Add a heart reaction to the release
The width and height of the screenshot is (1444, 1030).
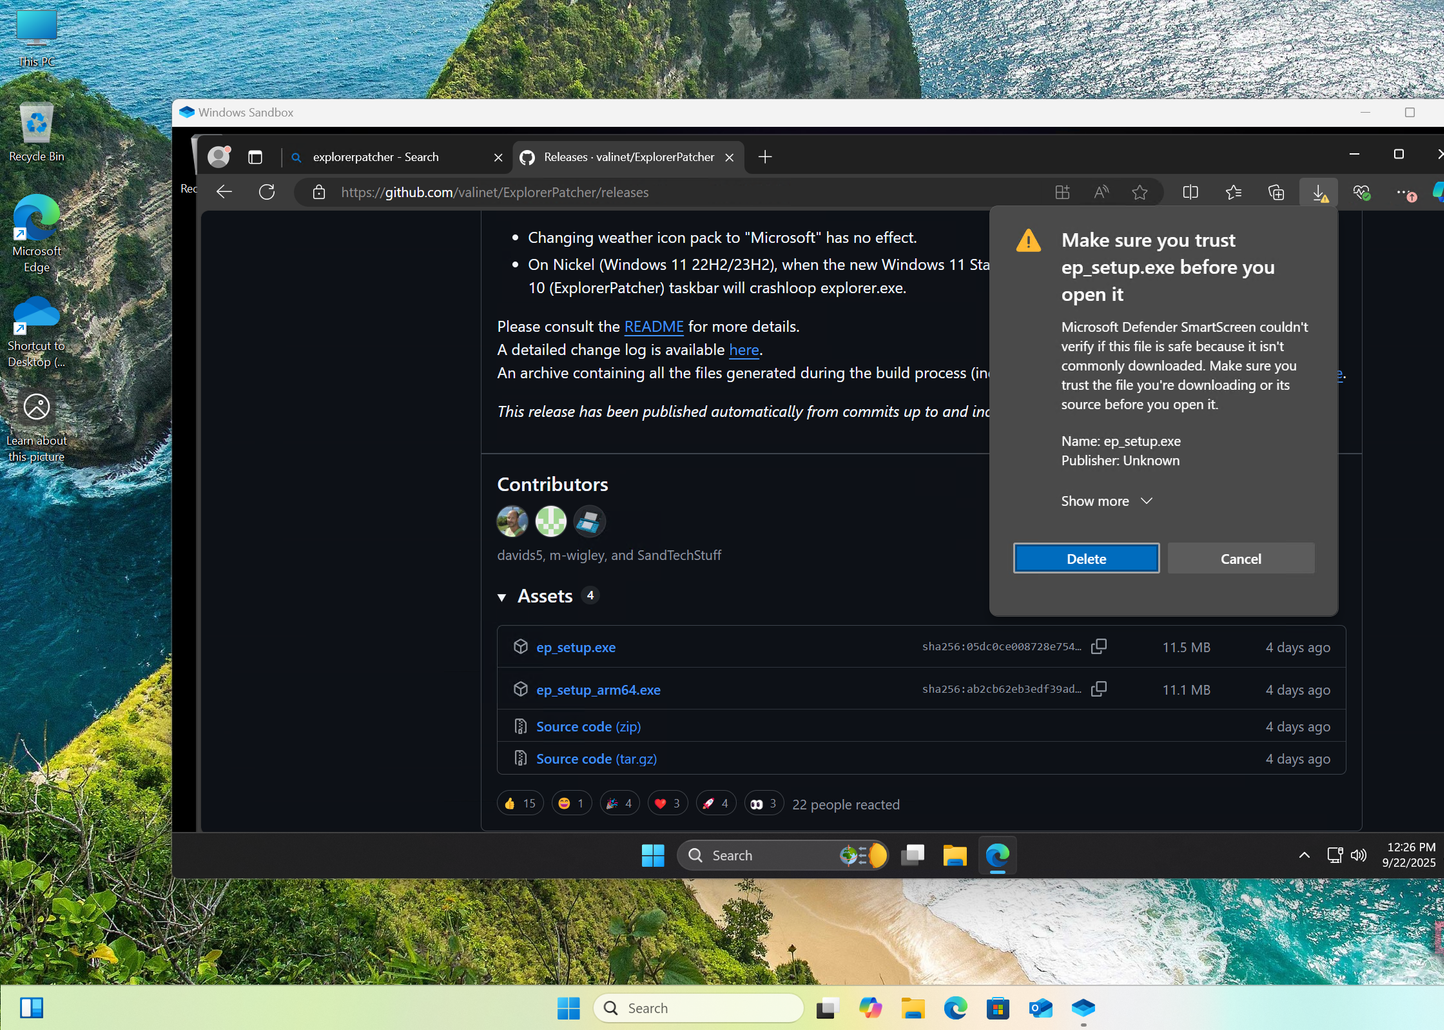tap(667, 802)
